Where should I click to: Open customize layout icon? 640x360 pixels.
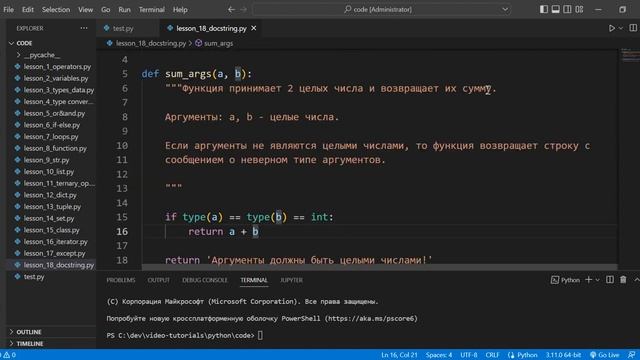[x=579, y=9]
